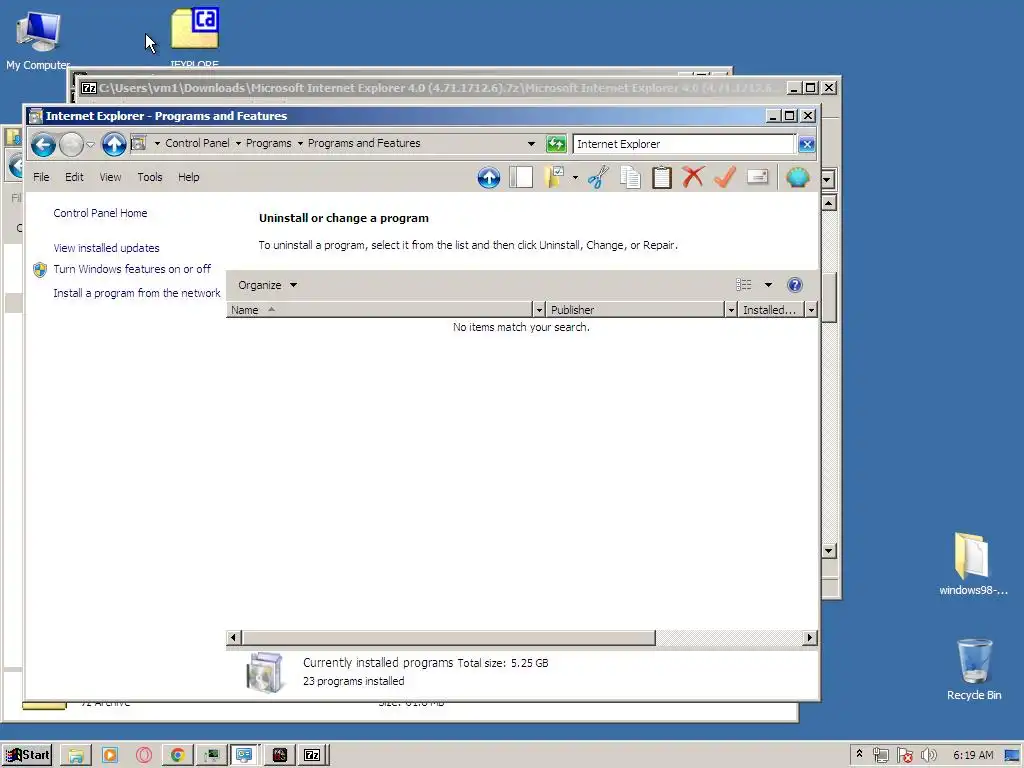Image resolution: width=1024 pixels, height=768 pixels.
Task: Open the view options dropdown arrow
Action: click(768, 285)
